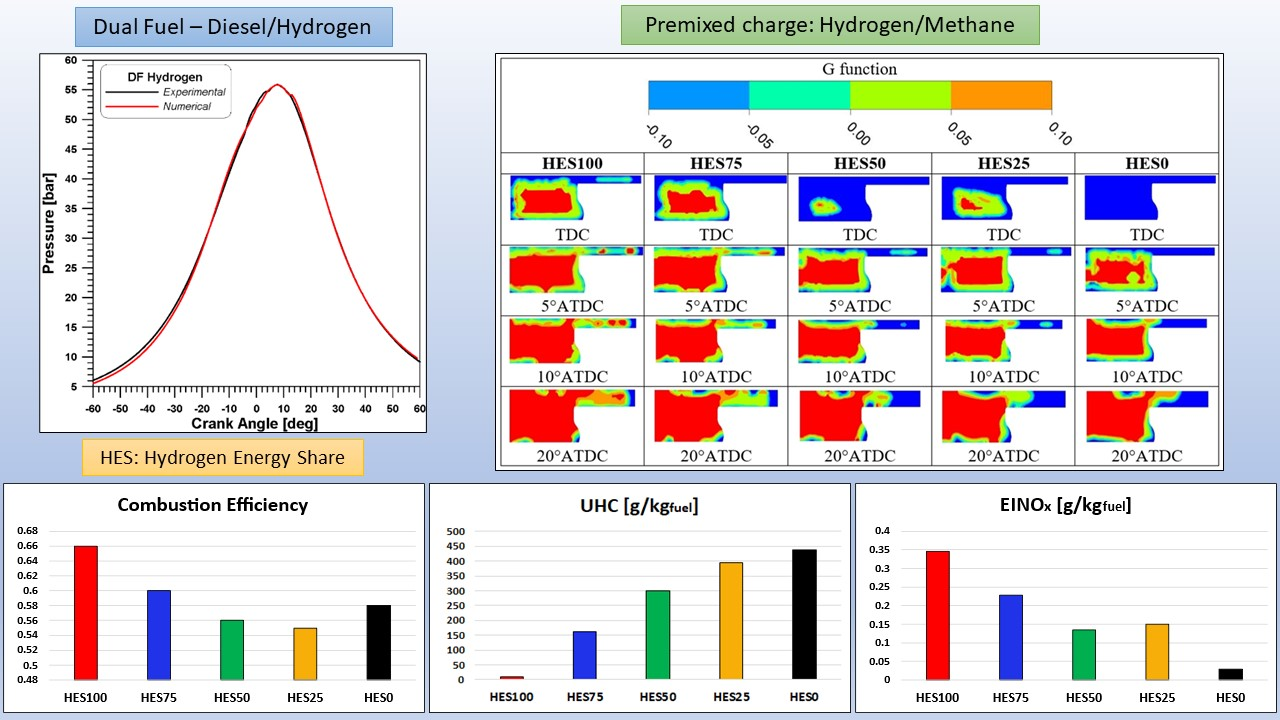Open the HES0 20°ATDC contour image

1147,416
